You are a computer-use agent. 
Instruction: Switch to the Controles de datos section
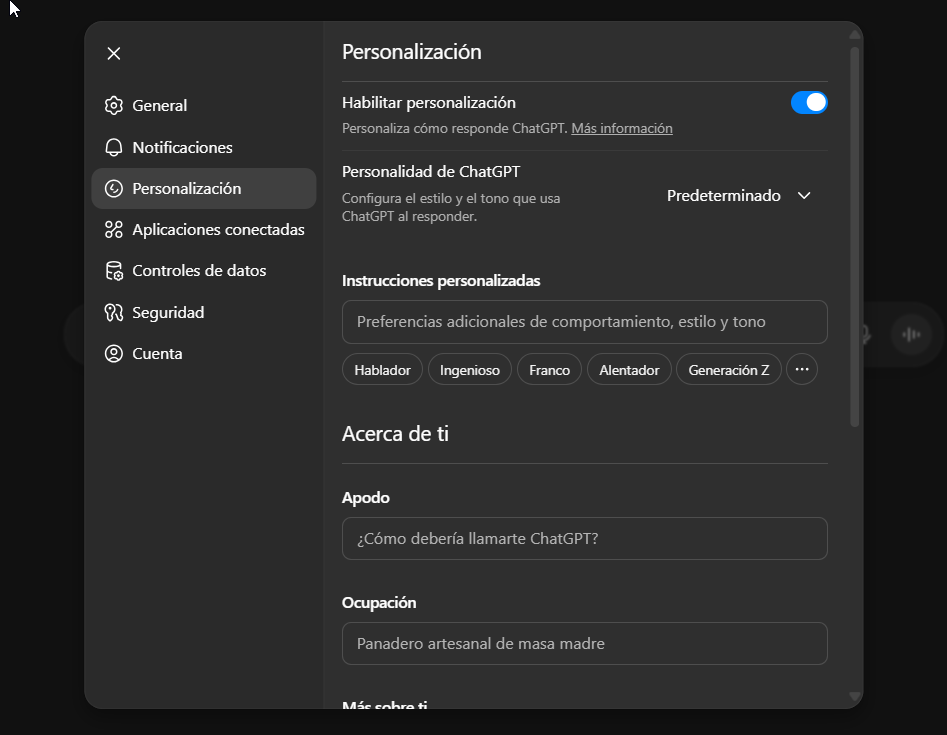[199, 270]
